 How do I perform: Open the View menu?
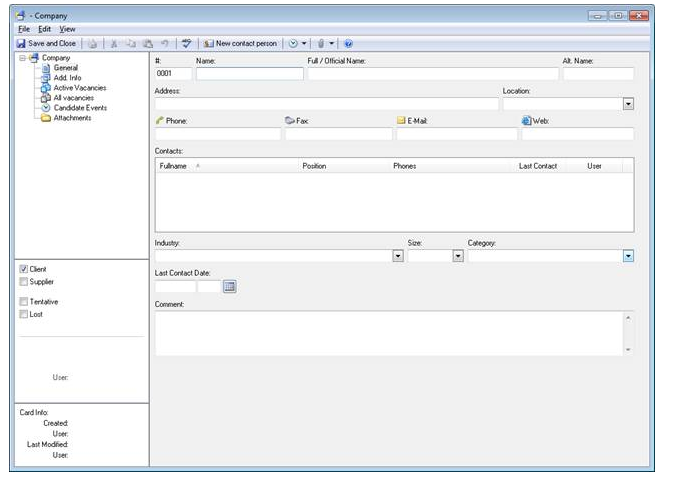[67, 29]
